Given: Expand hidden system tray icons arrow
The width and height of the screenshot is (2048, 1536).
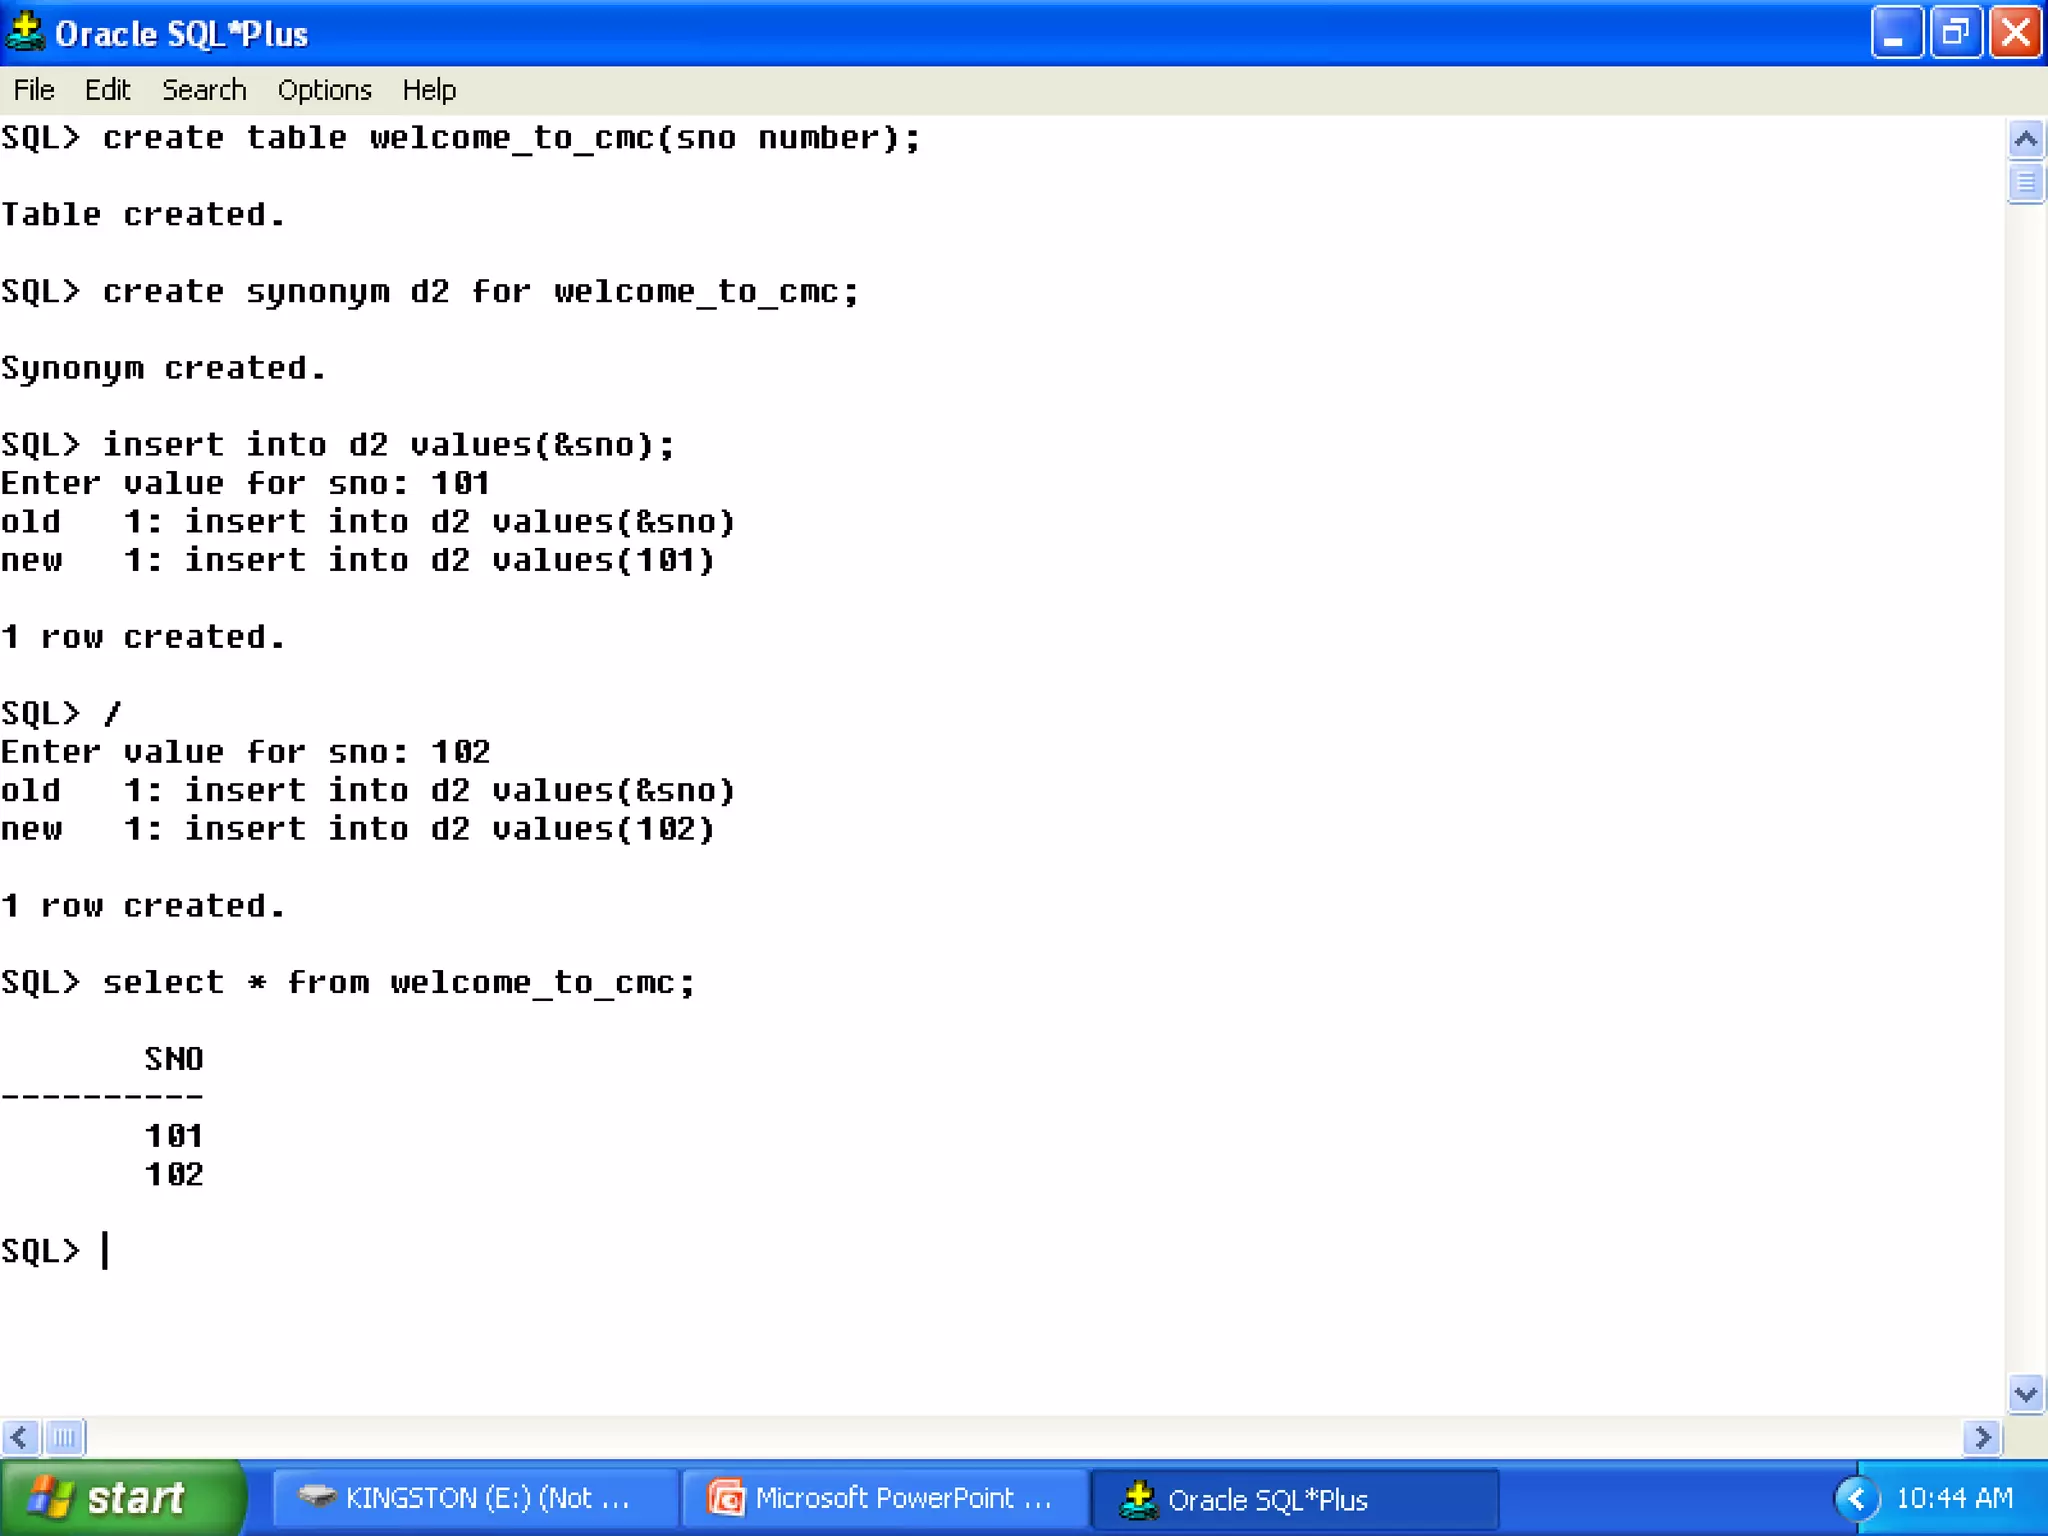Looking at the screenshot, I should [1857, 1498].
